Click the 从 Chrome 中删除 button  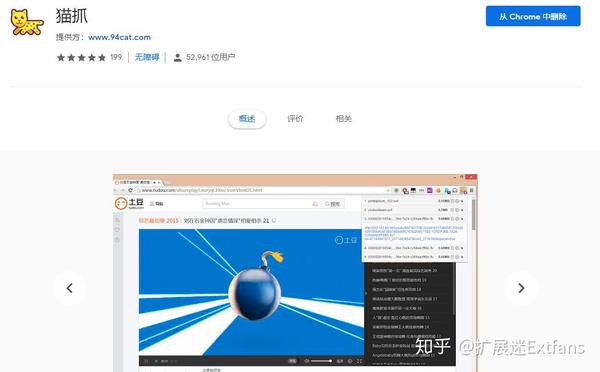tap(533, 16)
